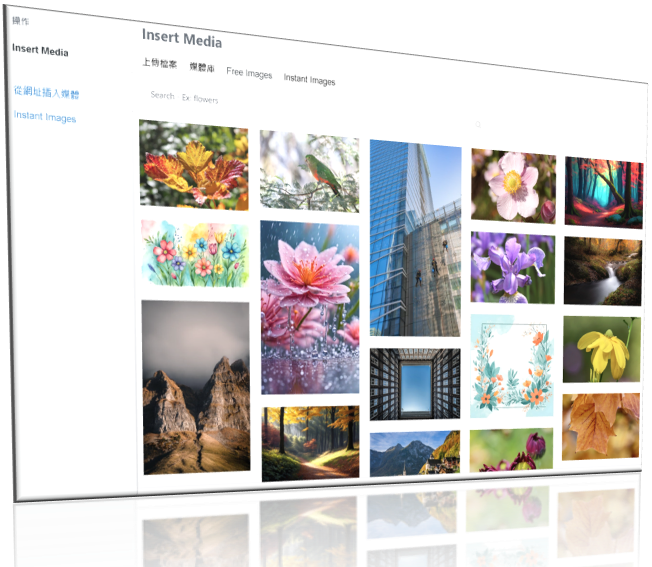Pick the pink anemone flower image
652x567 pixels.
(x=513, y=186)
